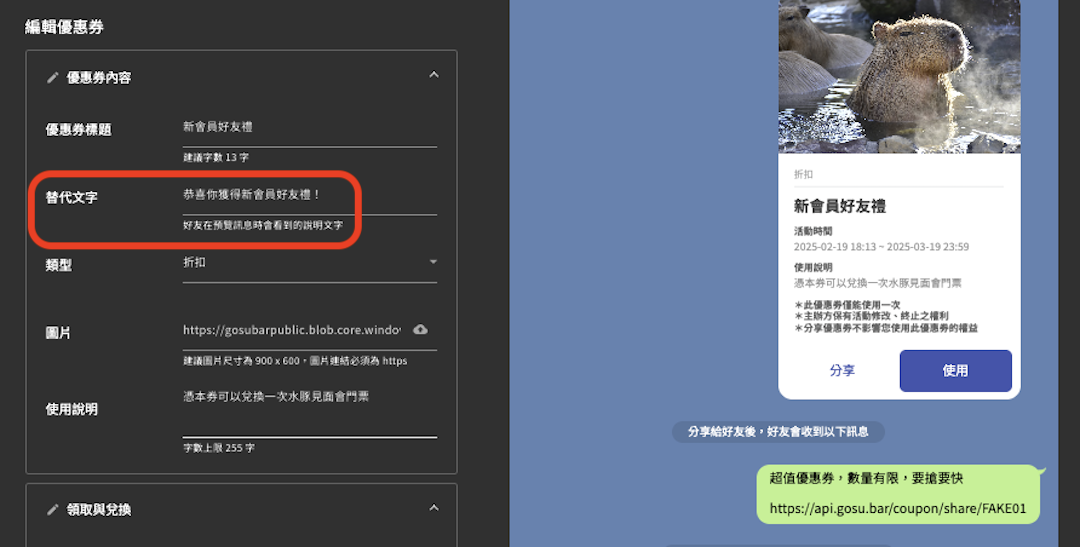This screenshot has width=1080, height=547.
Task: Click the pencil icon beside 優惠券內容
Action: (52, 78)
